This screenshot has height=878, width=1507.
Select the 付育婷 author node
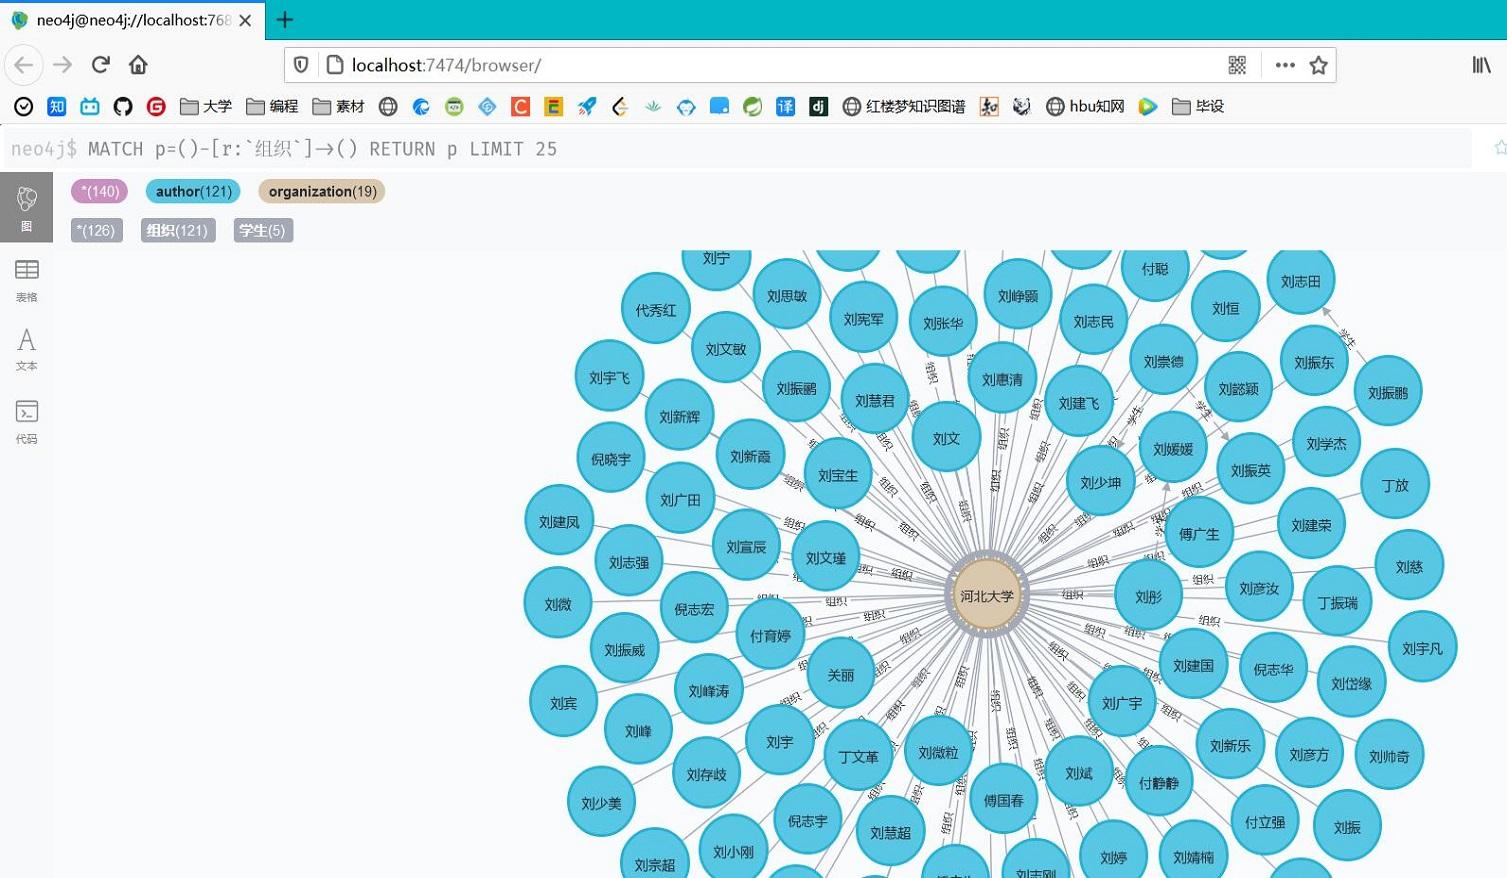(770, 634)
